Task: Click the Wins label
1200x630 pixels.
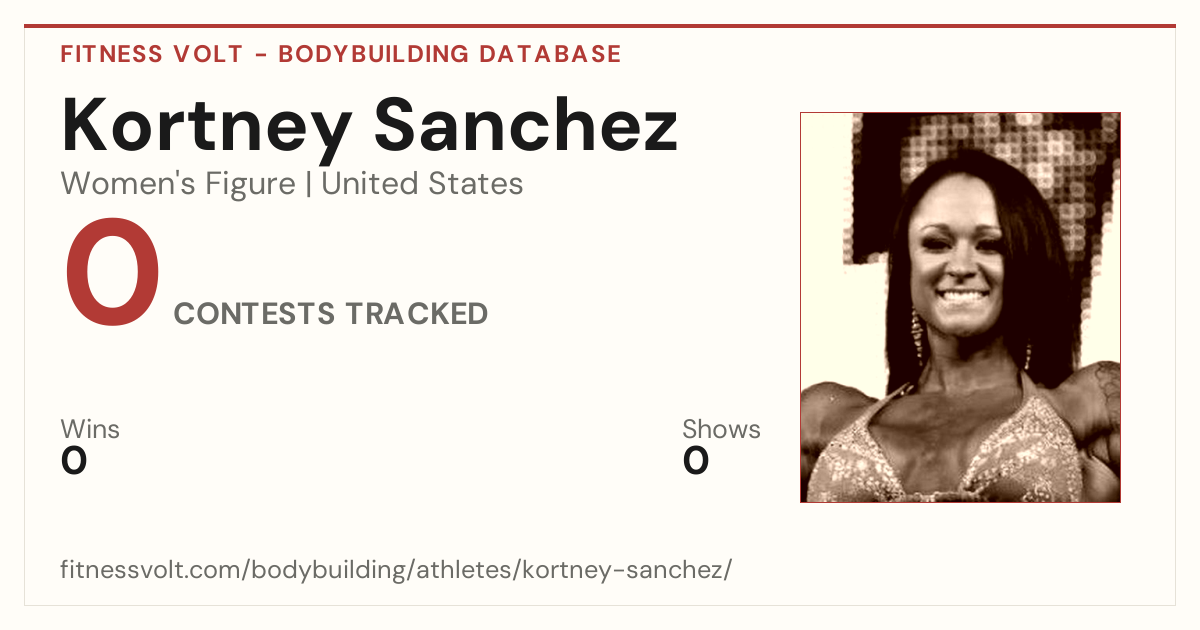Action: coord(90,429)
